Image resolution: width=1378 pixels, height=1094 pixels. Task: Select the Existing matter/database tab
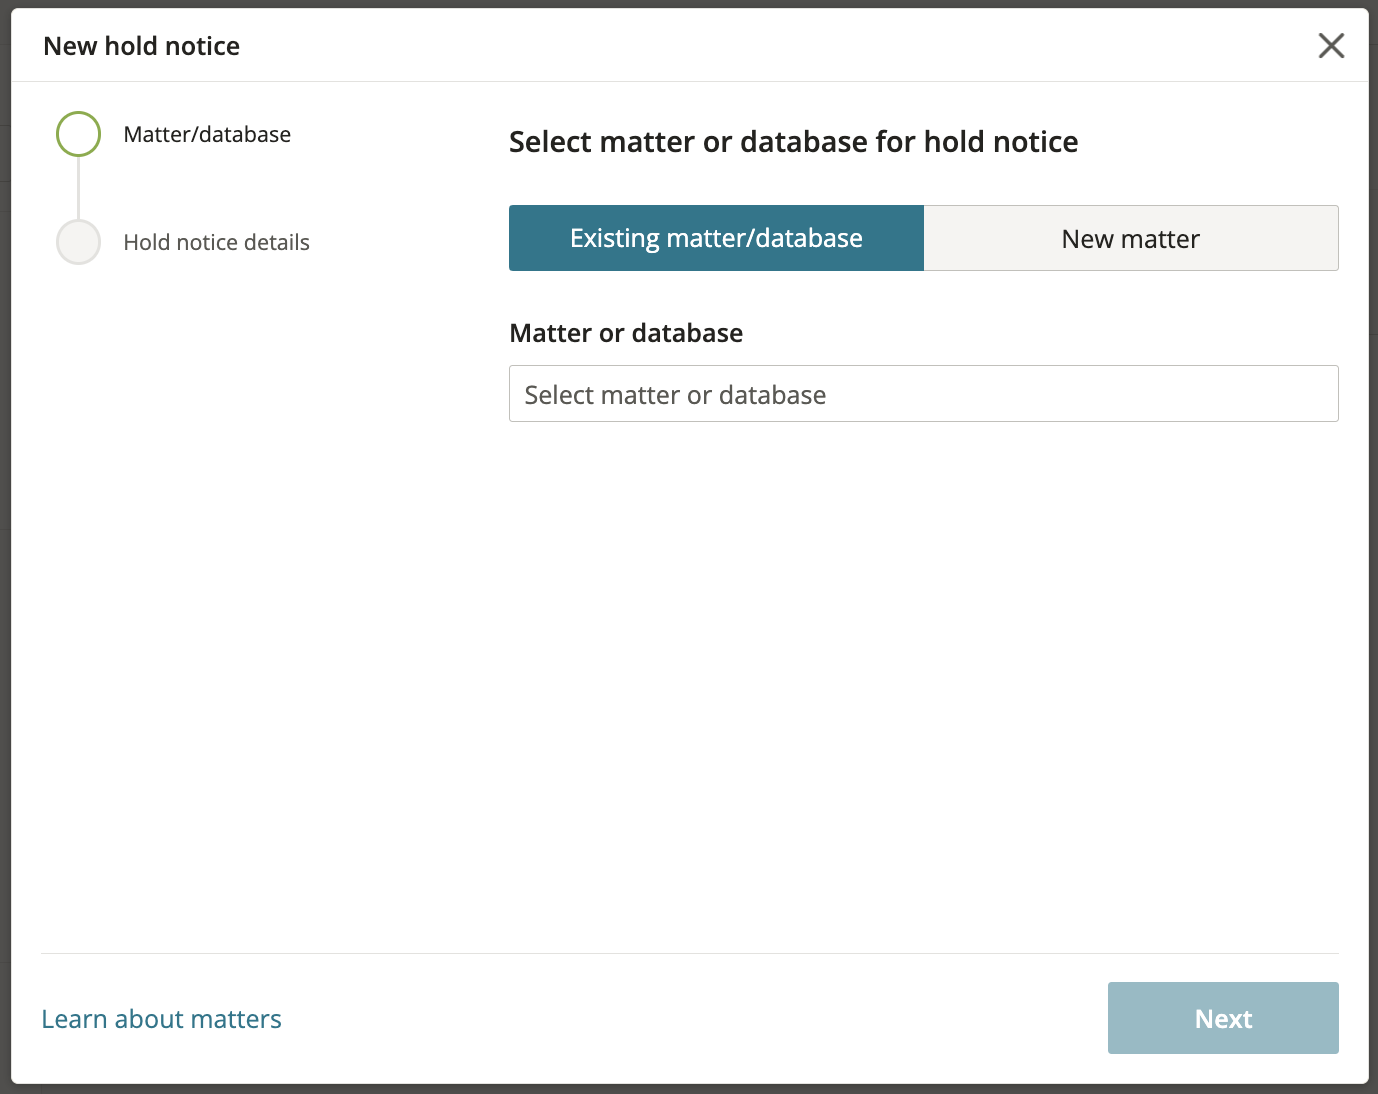pos(716,238)
